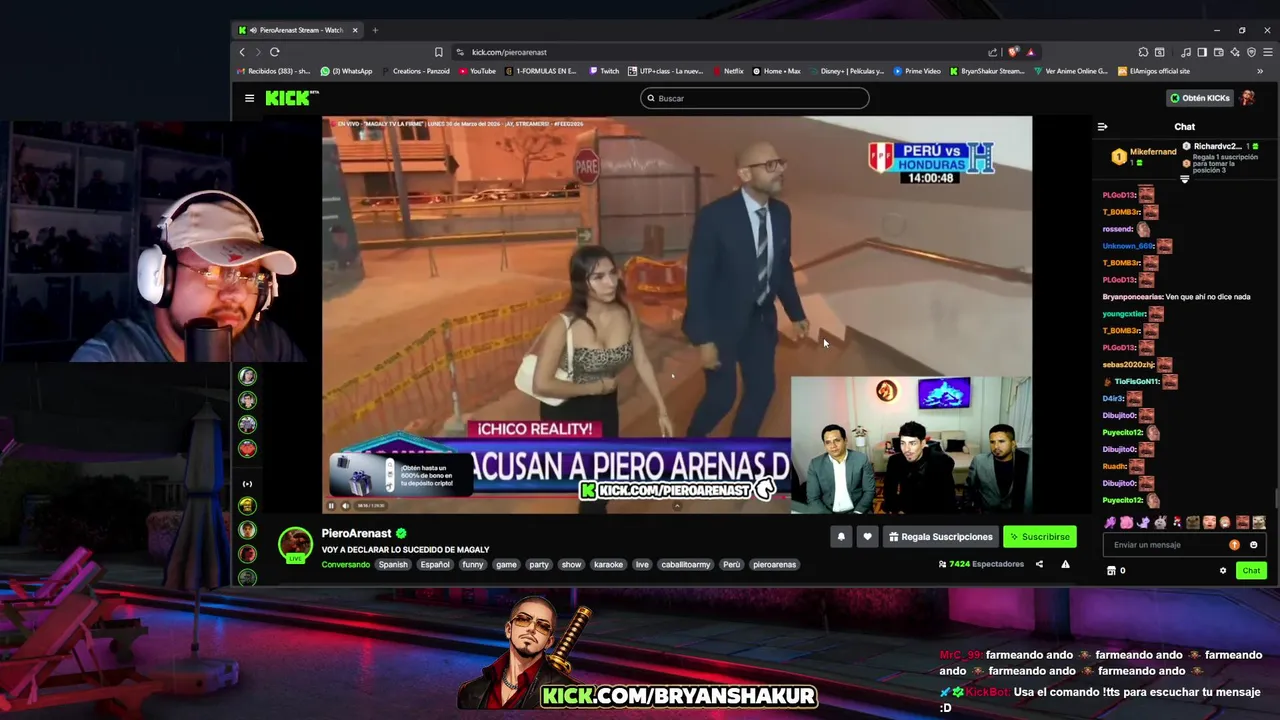Image resolution: width=1280 pixels, height=720 pixels.
Task: Click Mikefernand top gifter entry
Action: pos(1145,156)
